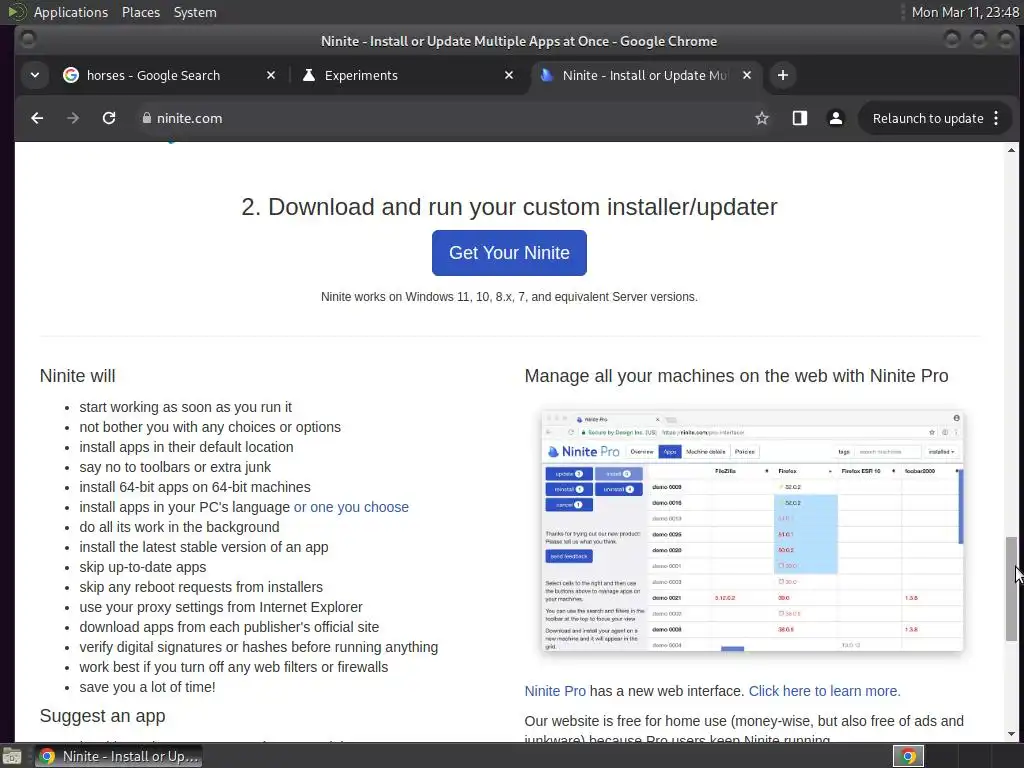Open the Chrome three-dot menu
The width and height of the screenshot is (1024, 768).
click(x=996, y=118)
